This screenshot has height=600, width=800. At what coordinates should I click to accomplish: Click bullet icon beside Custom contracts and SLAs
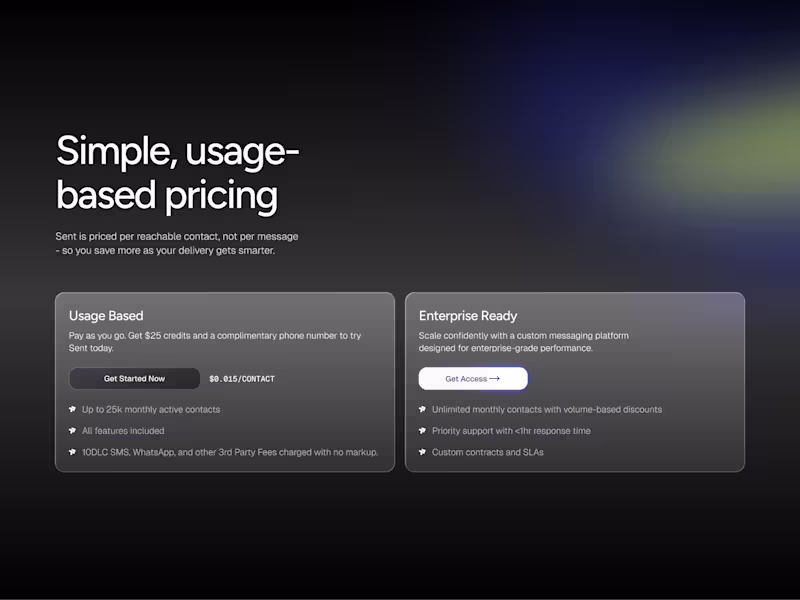422,453
